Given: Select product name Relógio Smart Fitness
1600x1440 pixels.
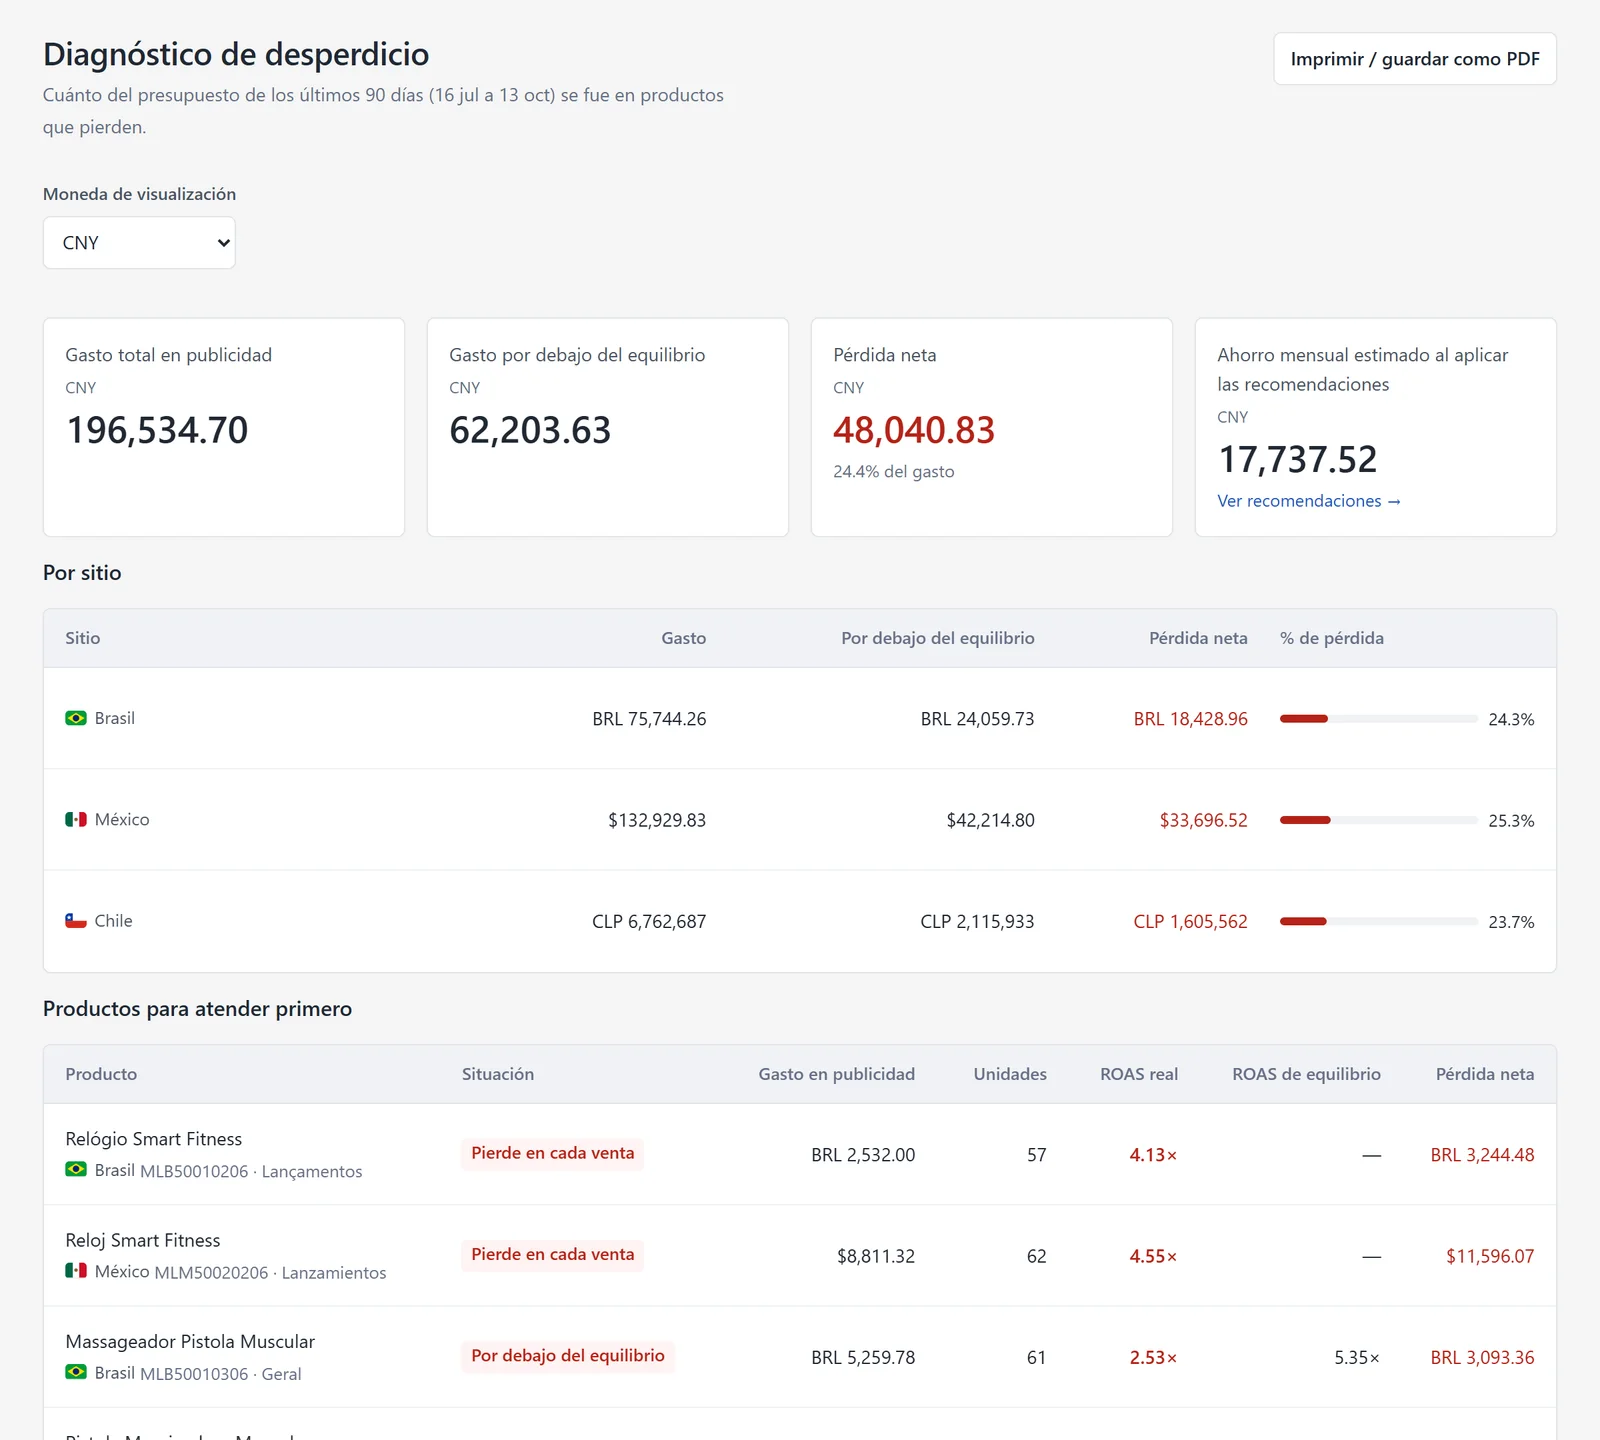Looking at the screenshot, I should pyautogui.click(x=154, y=1139).
